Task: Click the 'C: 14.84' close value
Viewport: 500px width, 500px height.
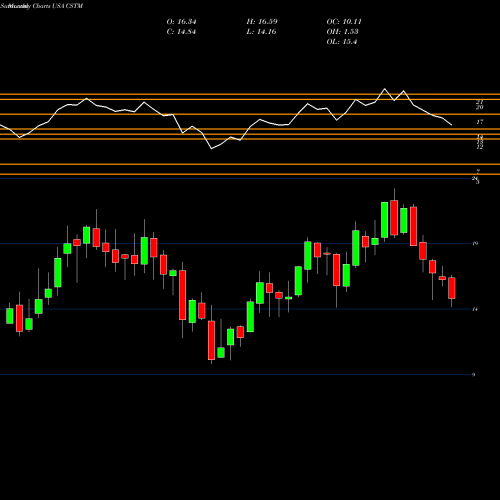Action: (181, 32)
